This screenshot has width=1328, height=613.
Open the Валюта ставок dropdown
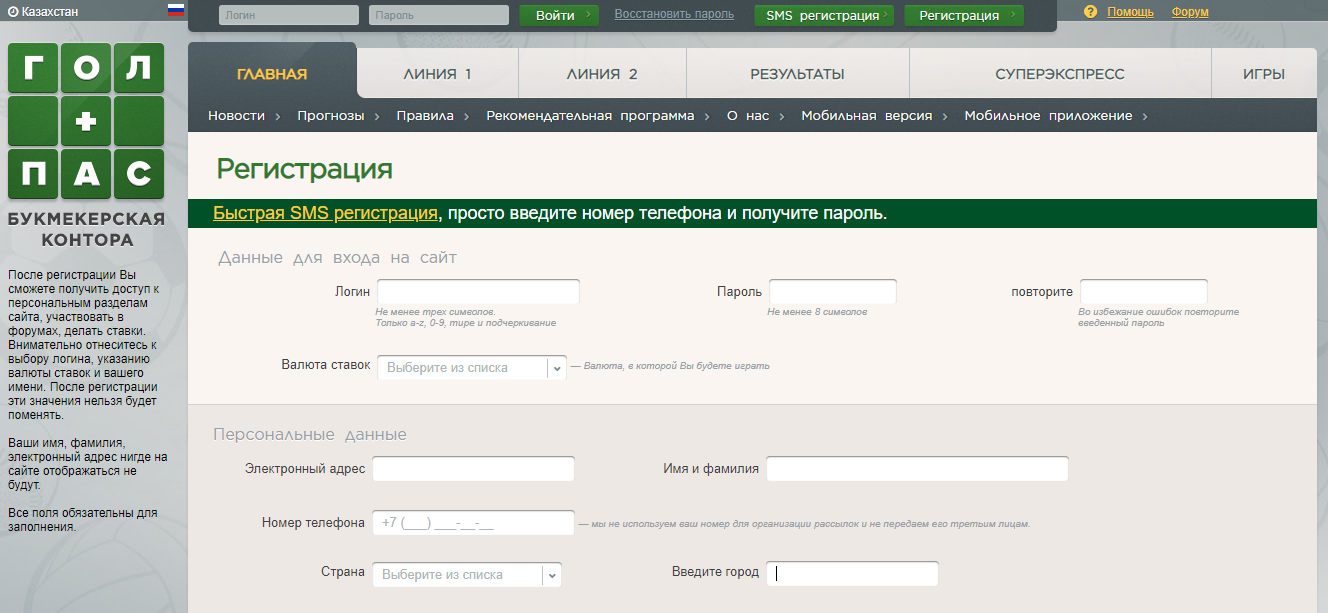[472, 368]
